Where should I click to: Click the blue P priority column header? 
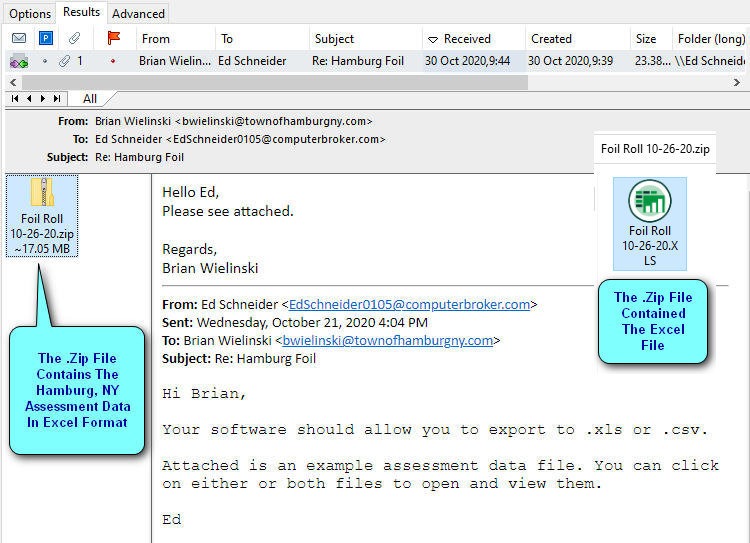coord(45,39)
